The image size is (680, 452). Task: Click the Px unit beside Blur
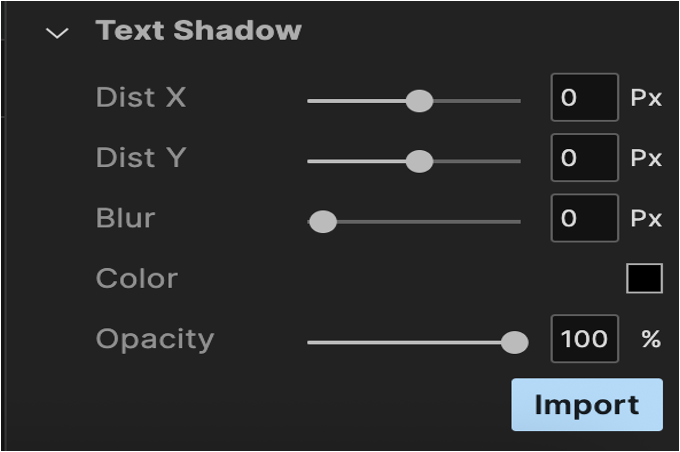click(x=646, y=218)
